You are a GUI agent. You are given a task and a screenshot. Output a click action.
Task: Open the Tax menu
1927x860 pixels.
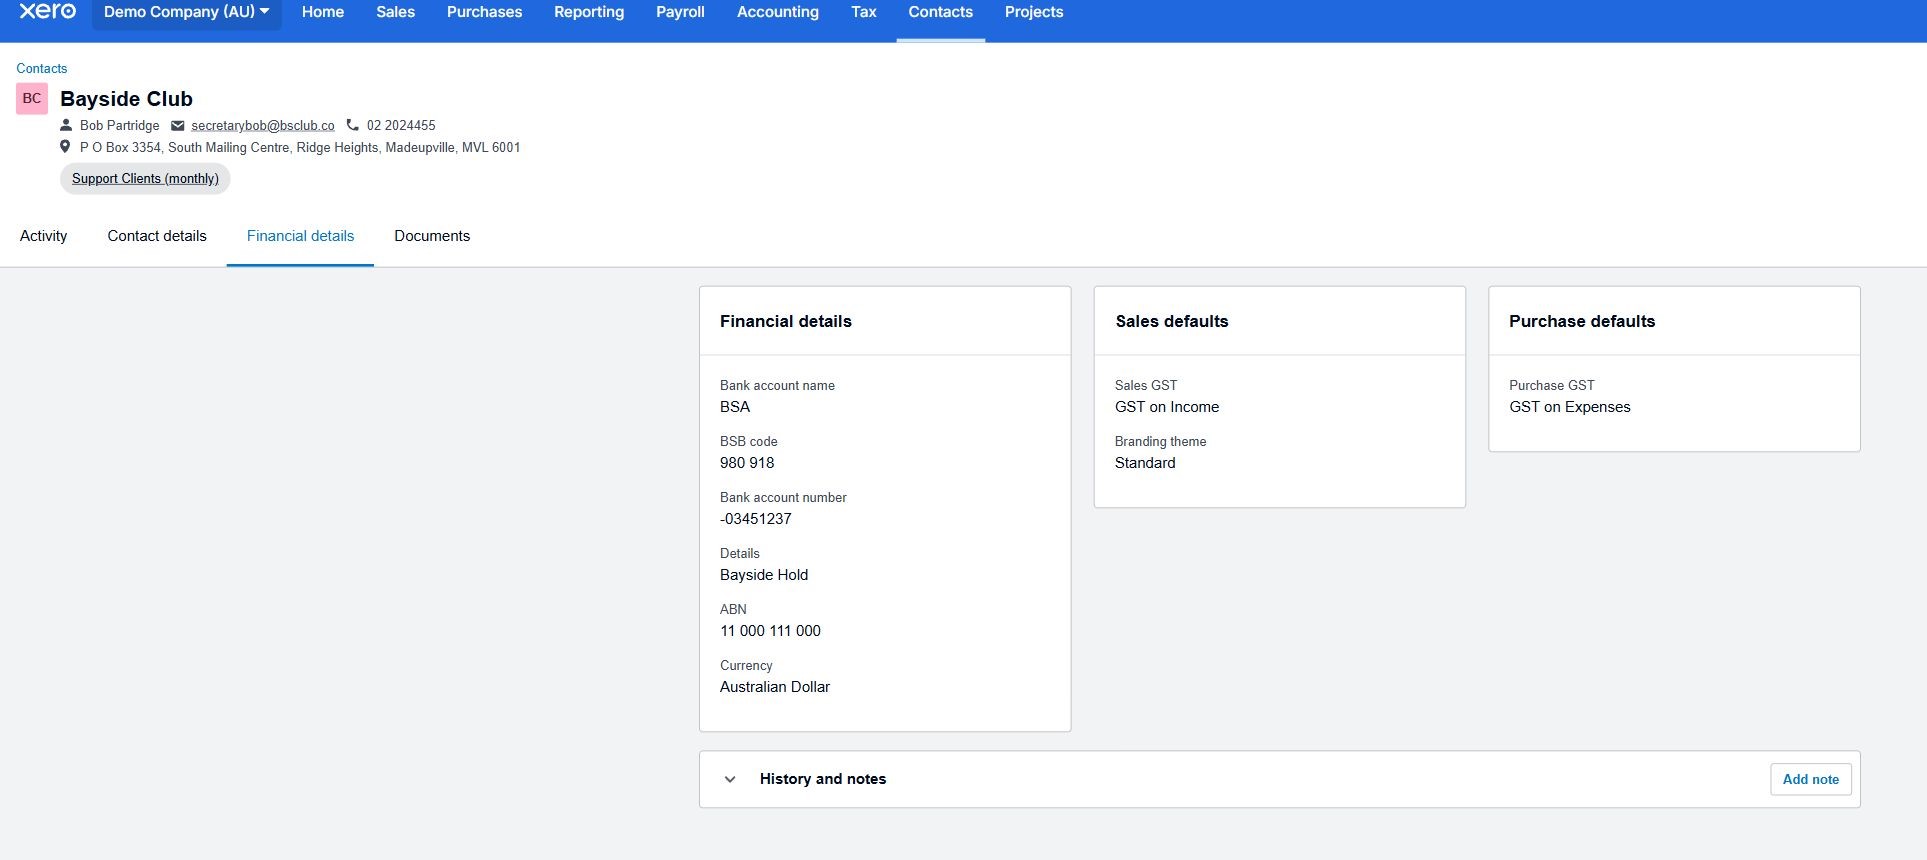[864, 12]
